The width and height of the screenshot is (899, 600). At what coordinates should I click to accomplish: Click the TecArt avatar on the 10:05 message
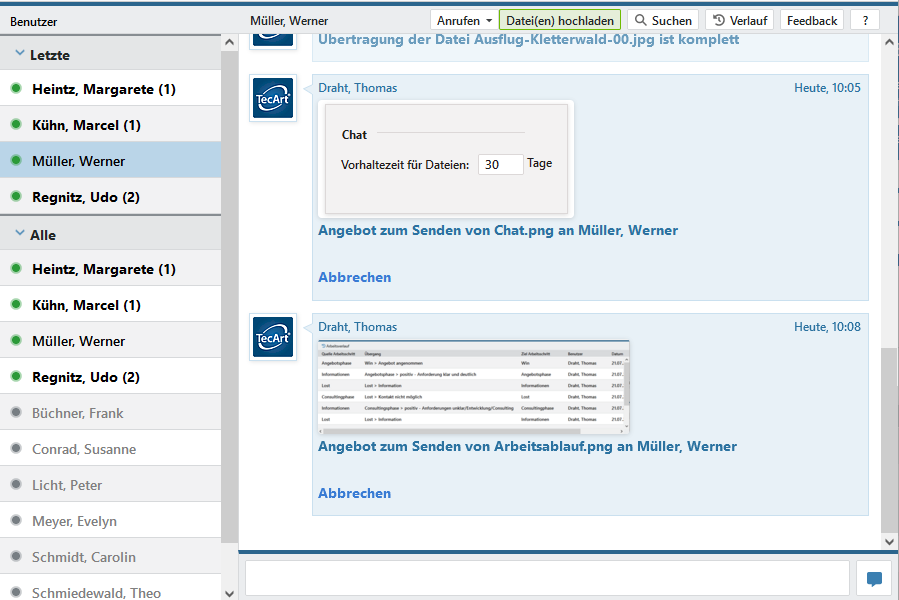[273, 98]
